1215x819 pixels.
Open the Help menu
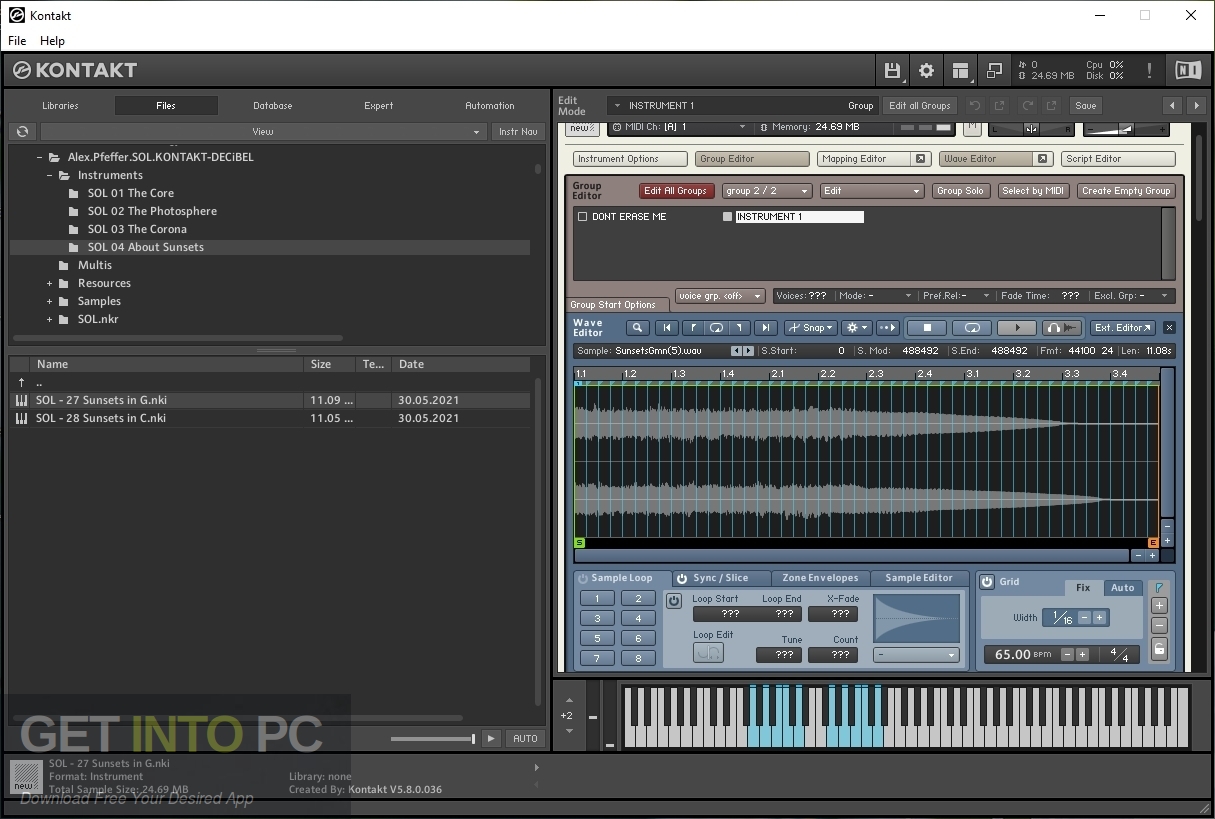52,41
